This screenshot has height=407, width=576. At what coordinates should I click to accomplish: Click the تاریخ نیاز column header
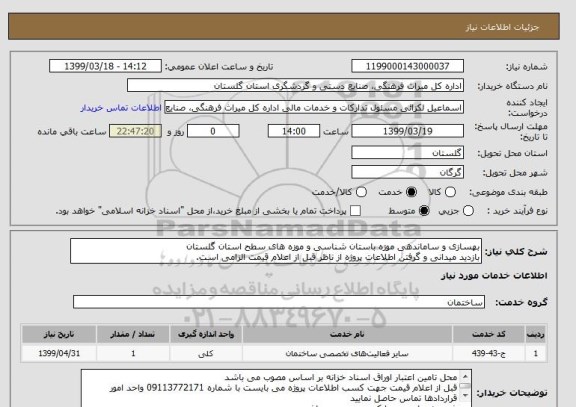coord(59,334)
